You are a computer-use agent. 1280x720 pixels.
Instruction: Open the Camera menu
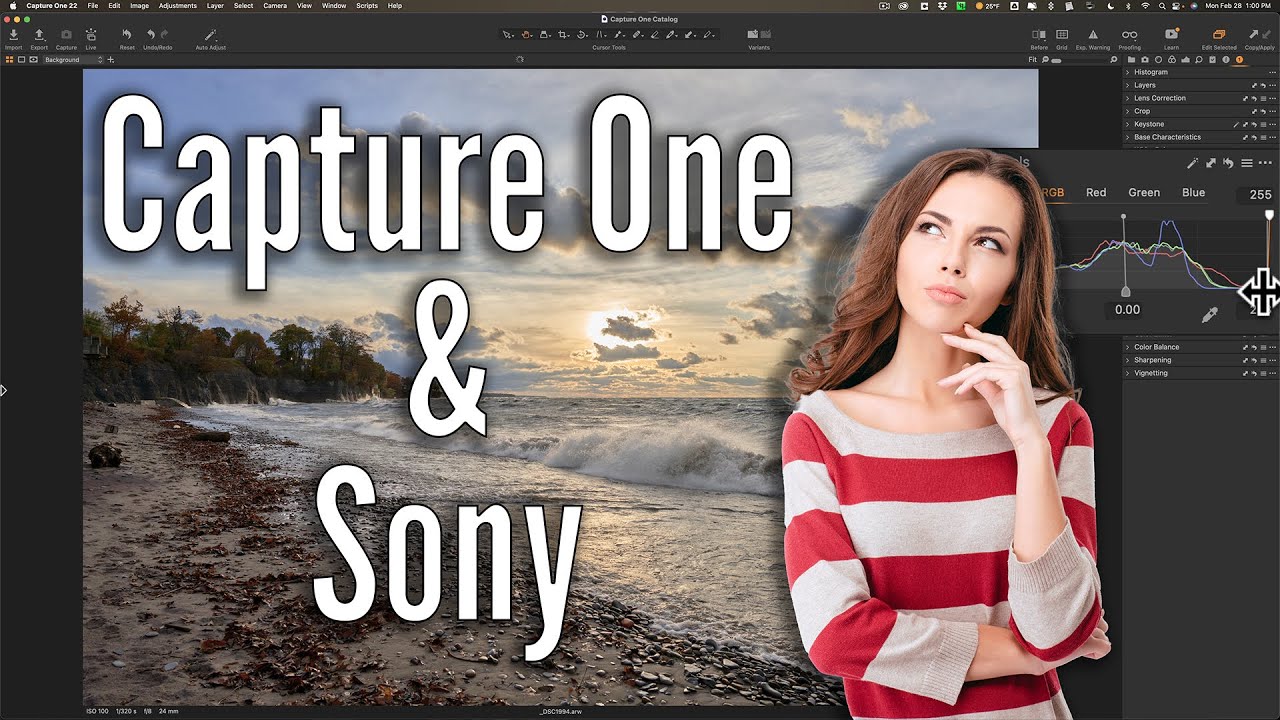[x=275, y=6]
